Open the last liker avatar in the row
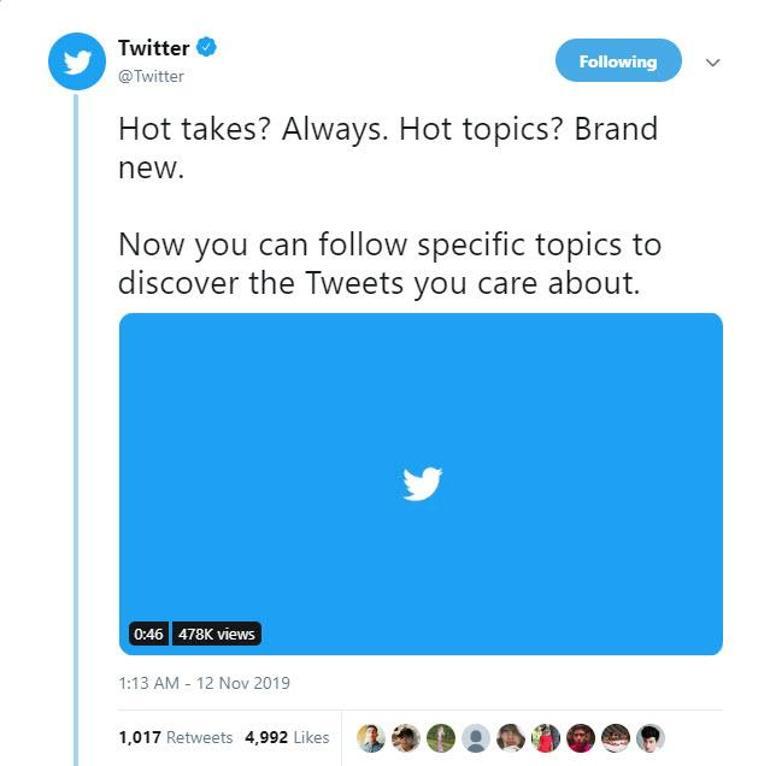 click(650, 738)
